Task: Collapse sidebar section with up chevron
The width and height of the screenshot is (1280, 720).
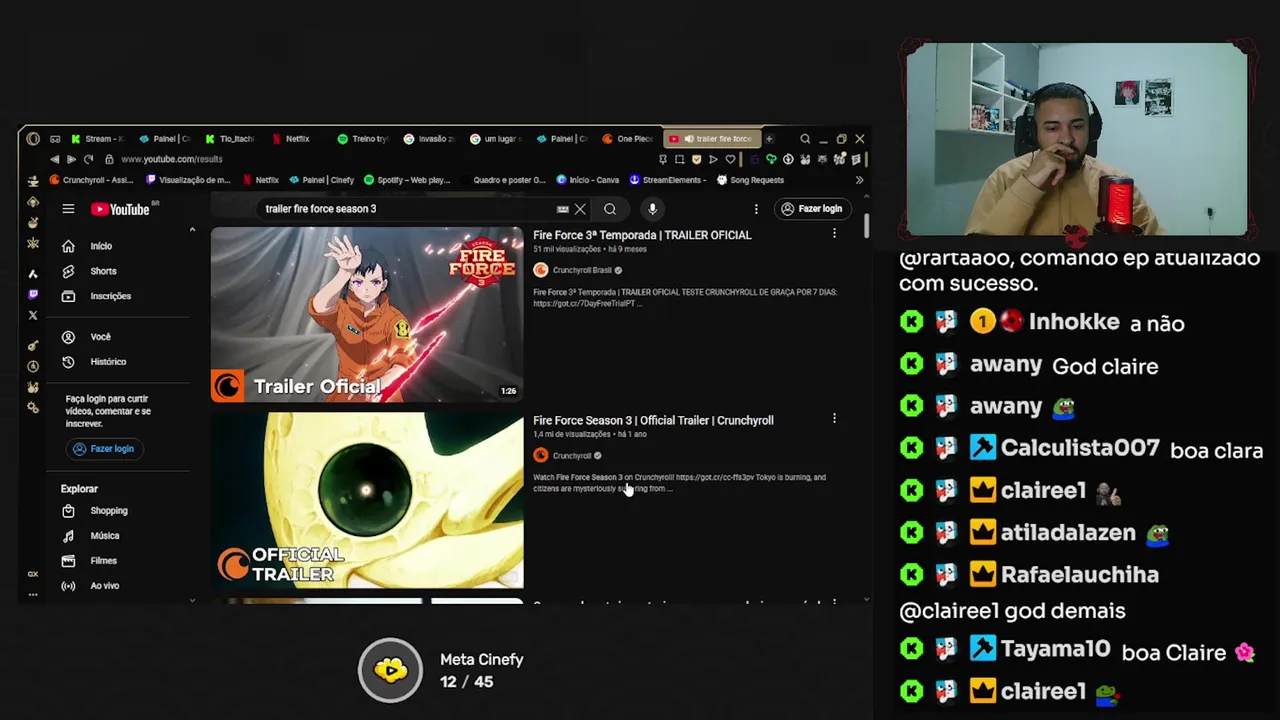Action: click(x=192, y=230)
